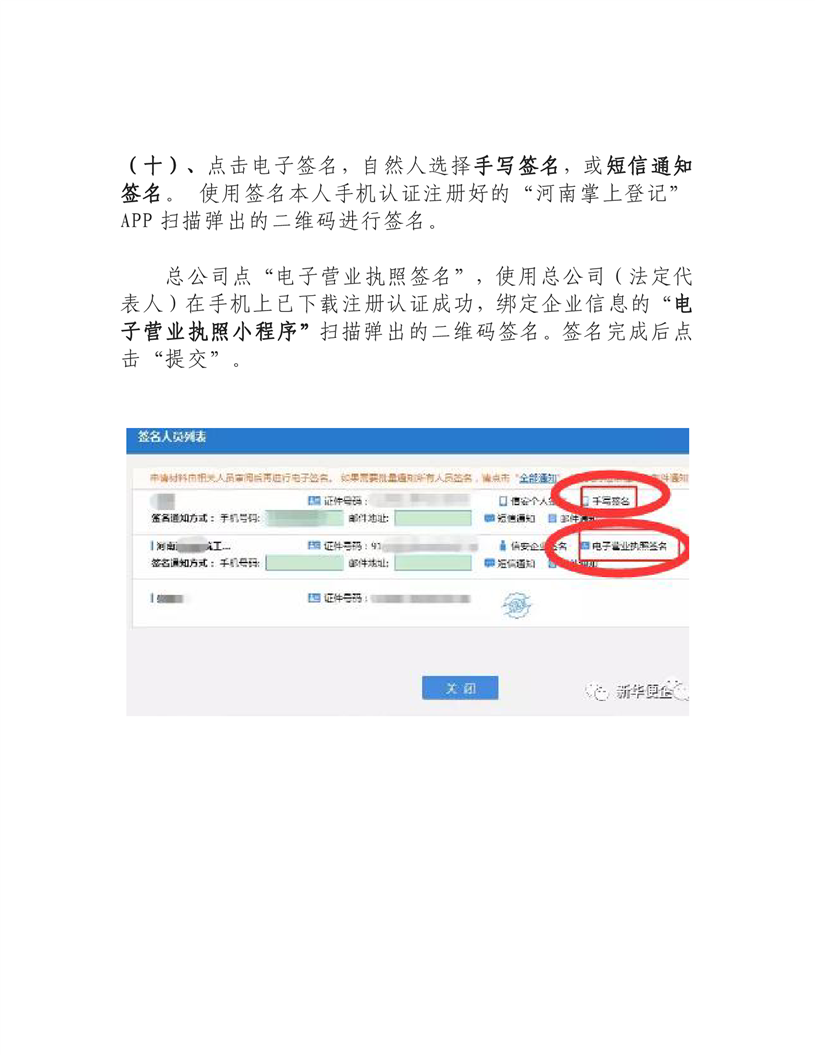This screenshot has height=1055, width=815.
Task: Click 信安企业签名 person icon option
Action: pos(532,546)
